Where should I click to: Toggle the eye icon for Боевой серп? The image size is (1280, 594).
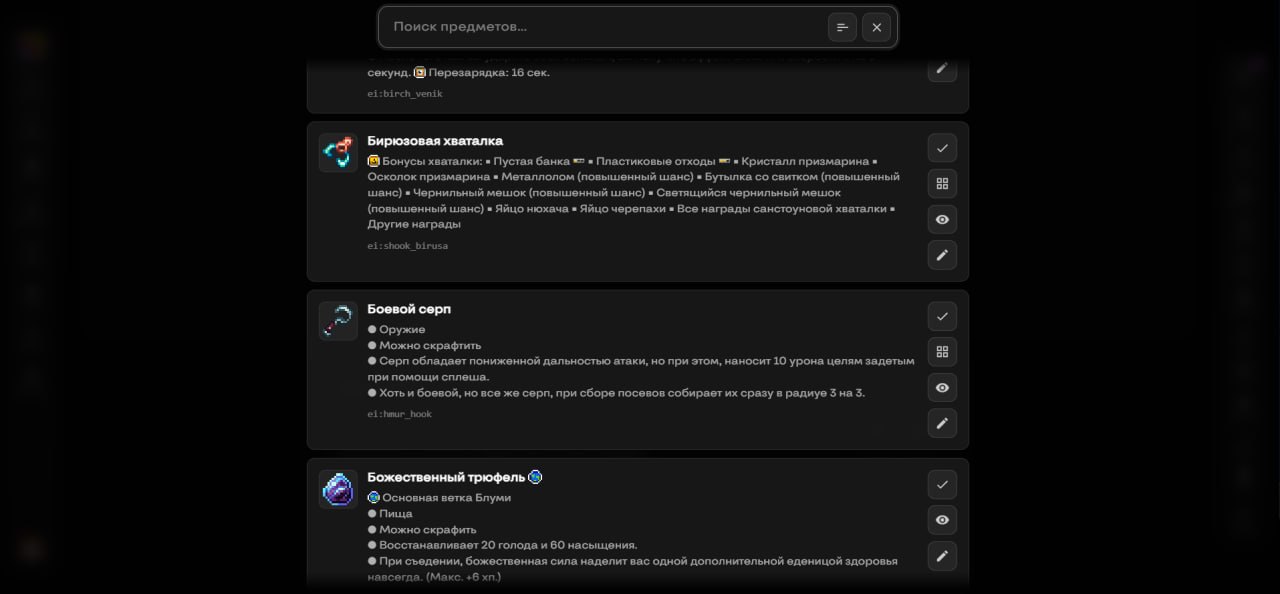coord(942,388)
